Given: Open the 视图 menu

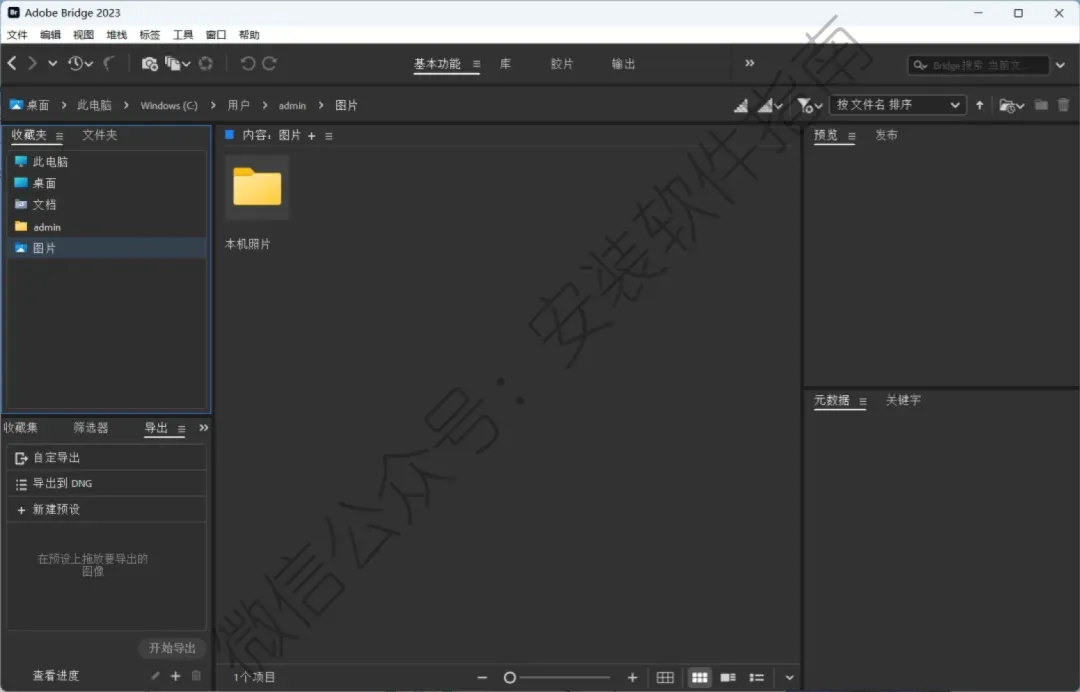Looking at the screenshot, I should point(83,34).
